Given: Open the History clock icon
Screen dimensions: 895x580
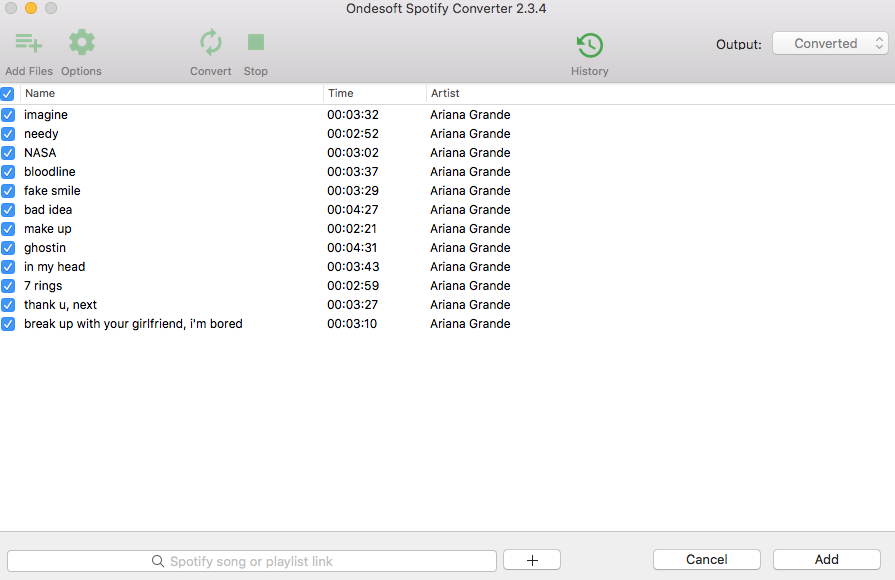Looking at the screenshot, I should (x=590, y=45).
